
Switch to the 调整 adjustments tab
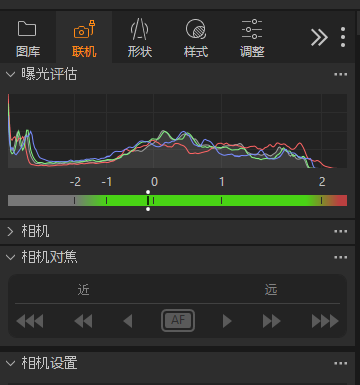pyautogui.click(x=252, y=38)
